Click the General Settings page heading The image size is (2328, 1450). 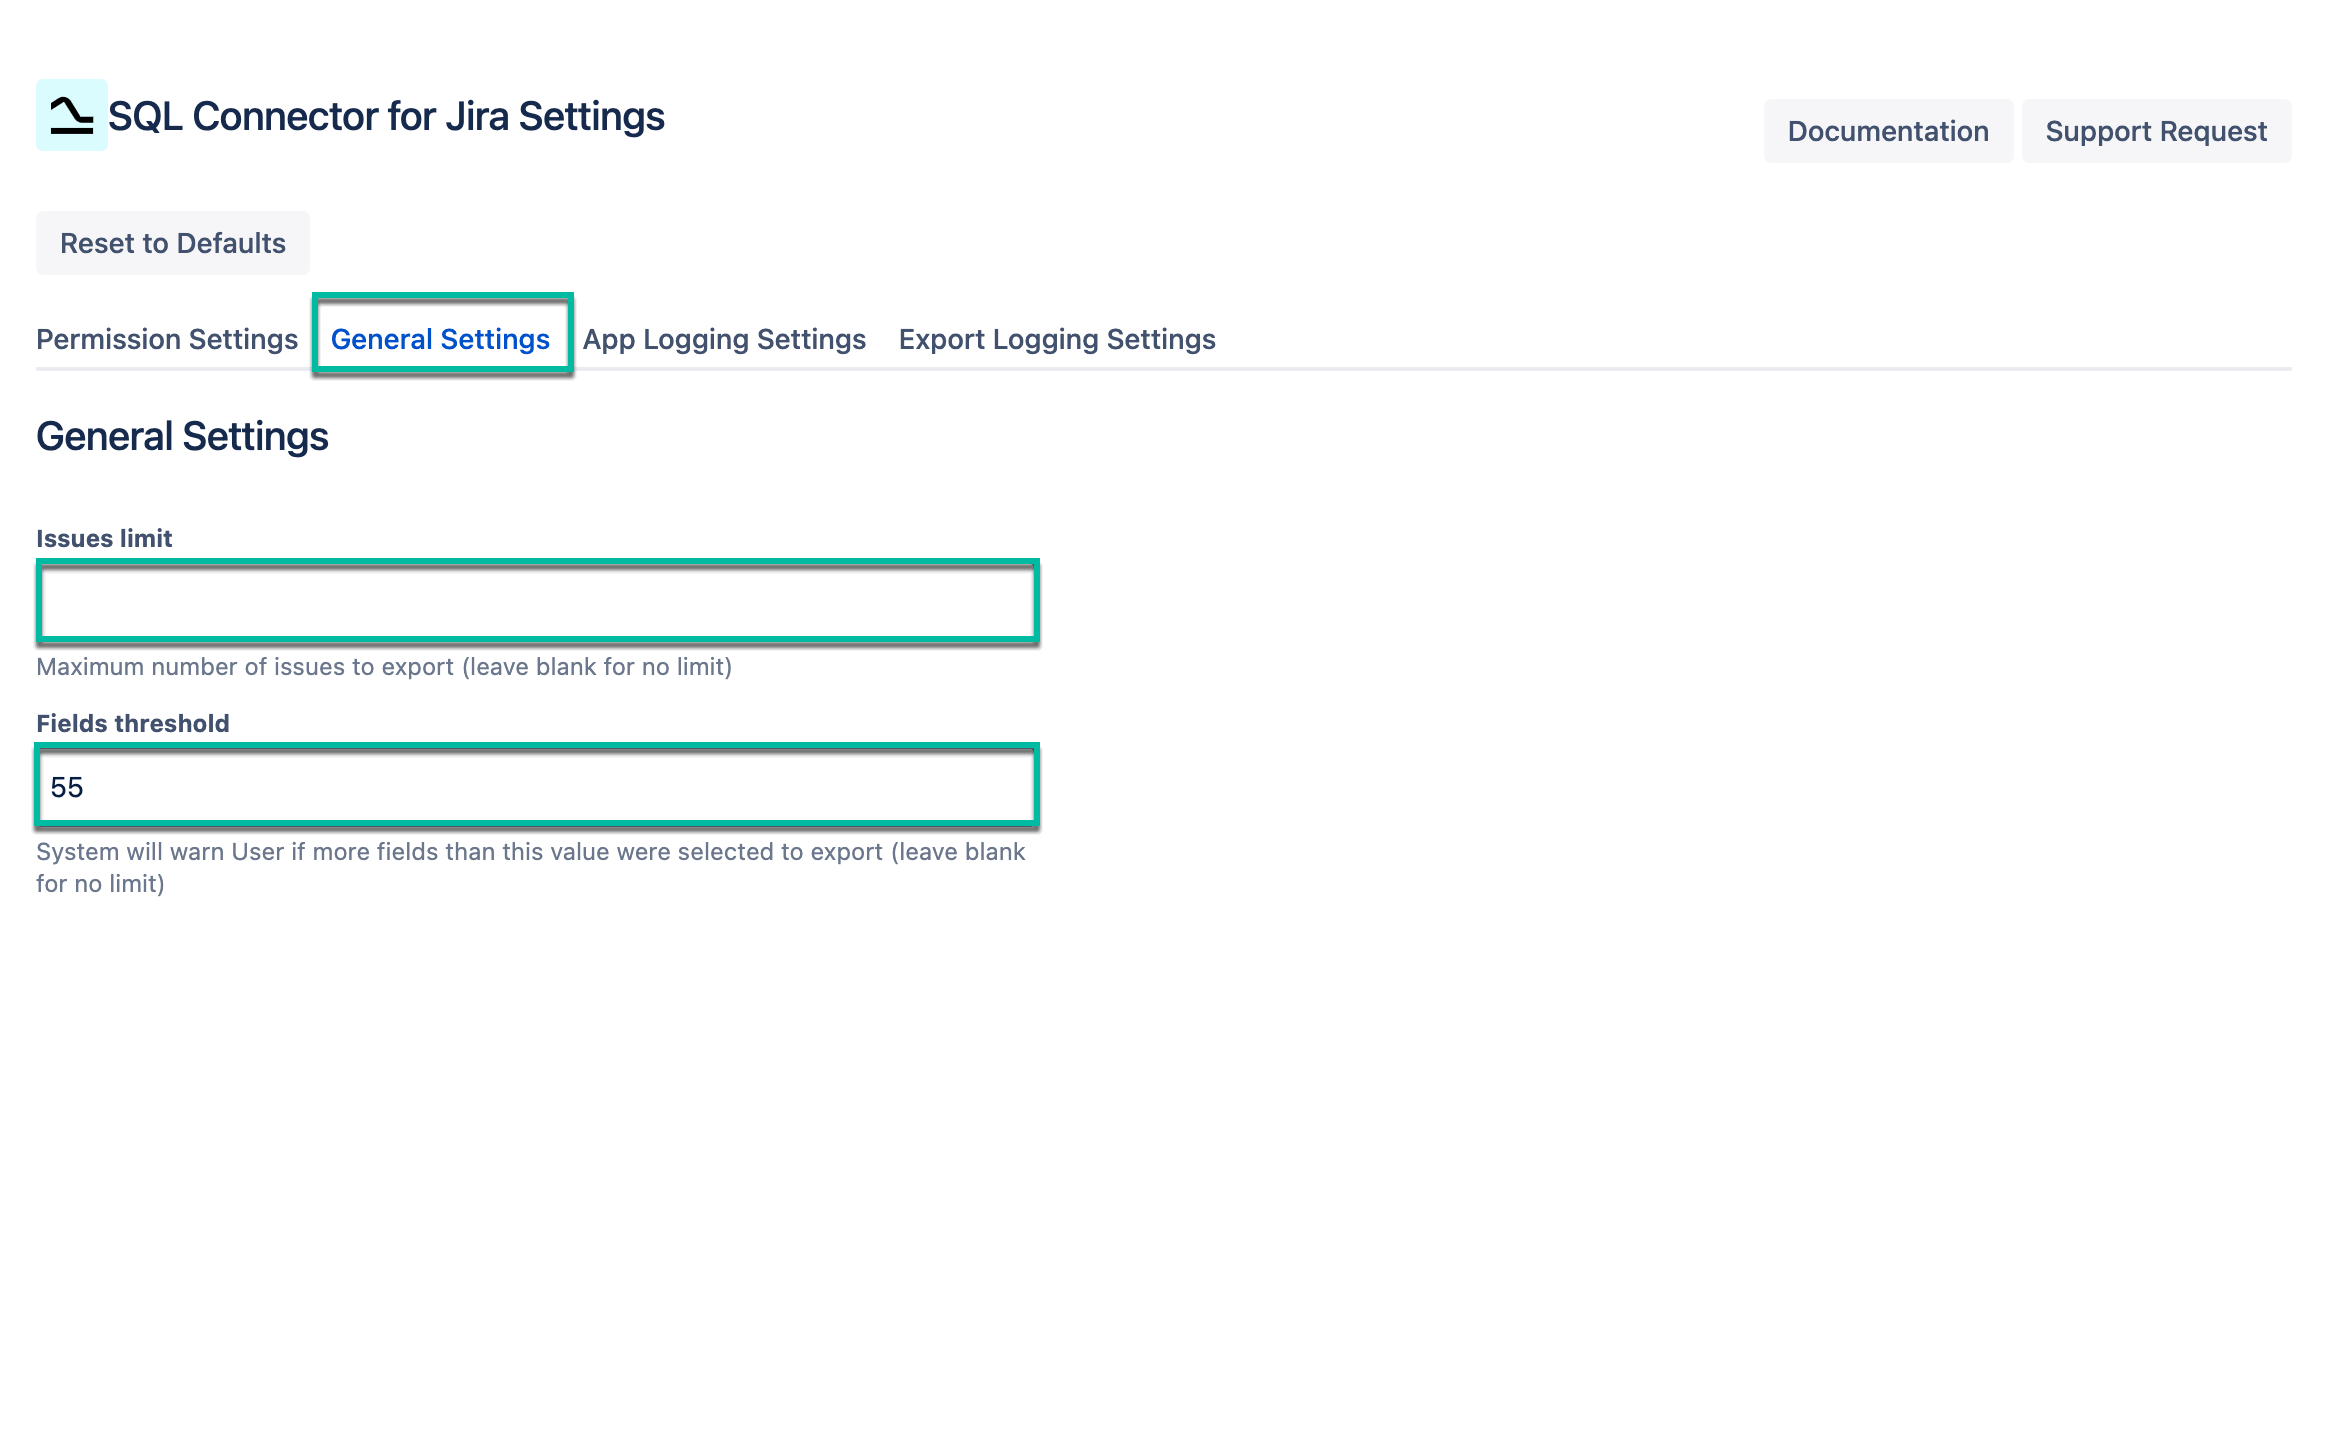pyautogui.click(x=182, y=435)
